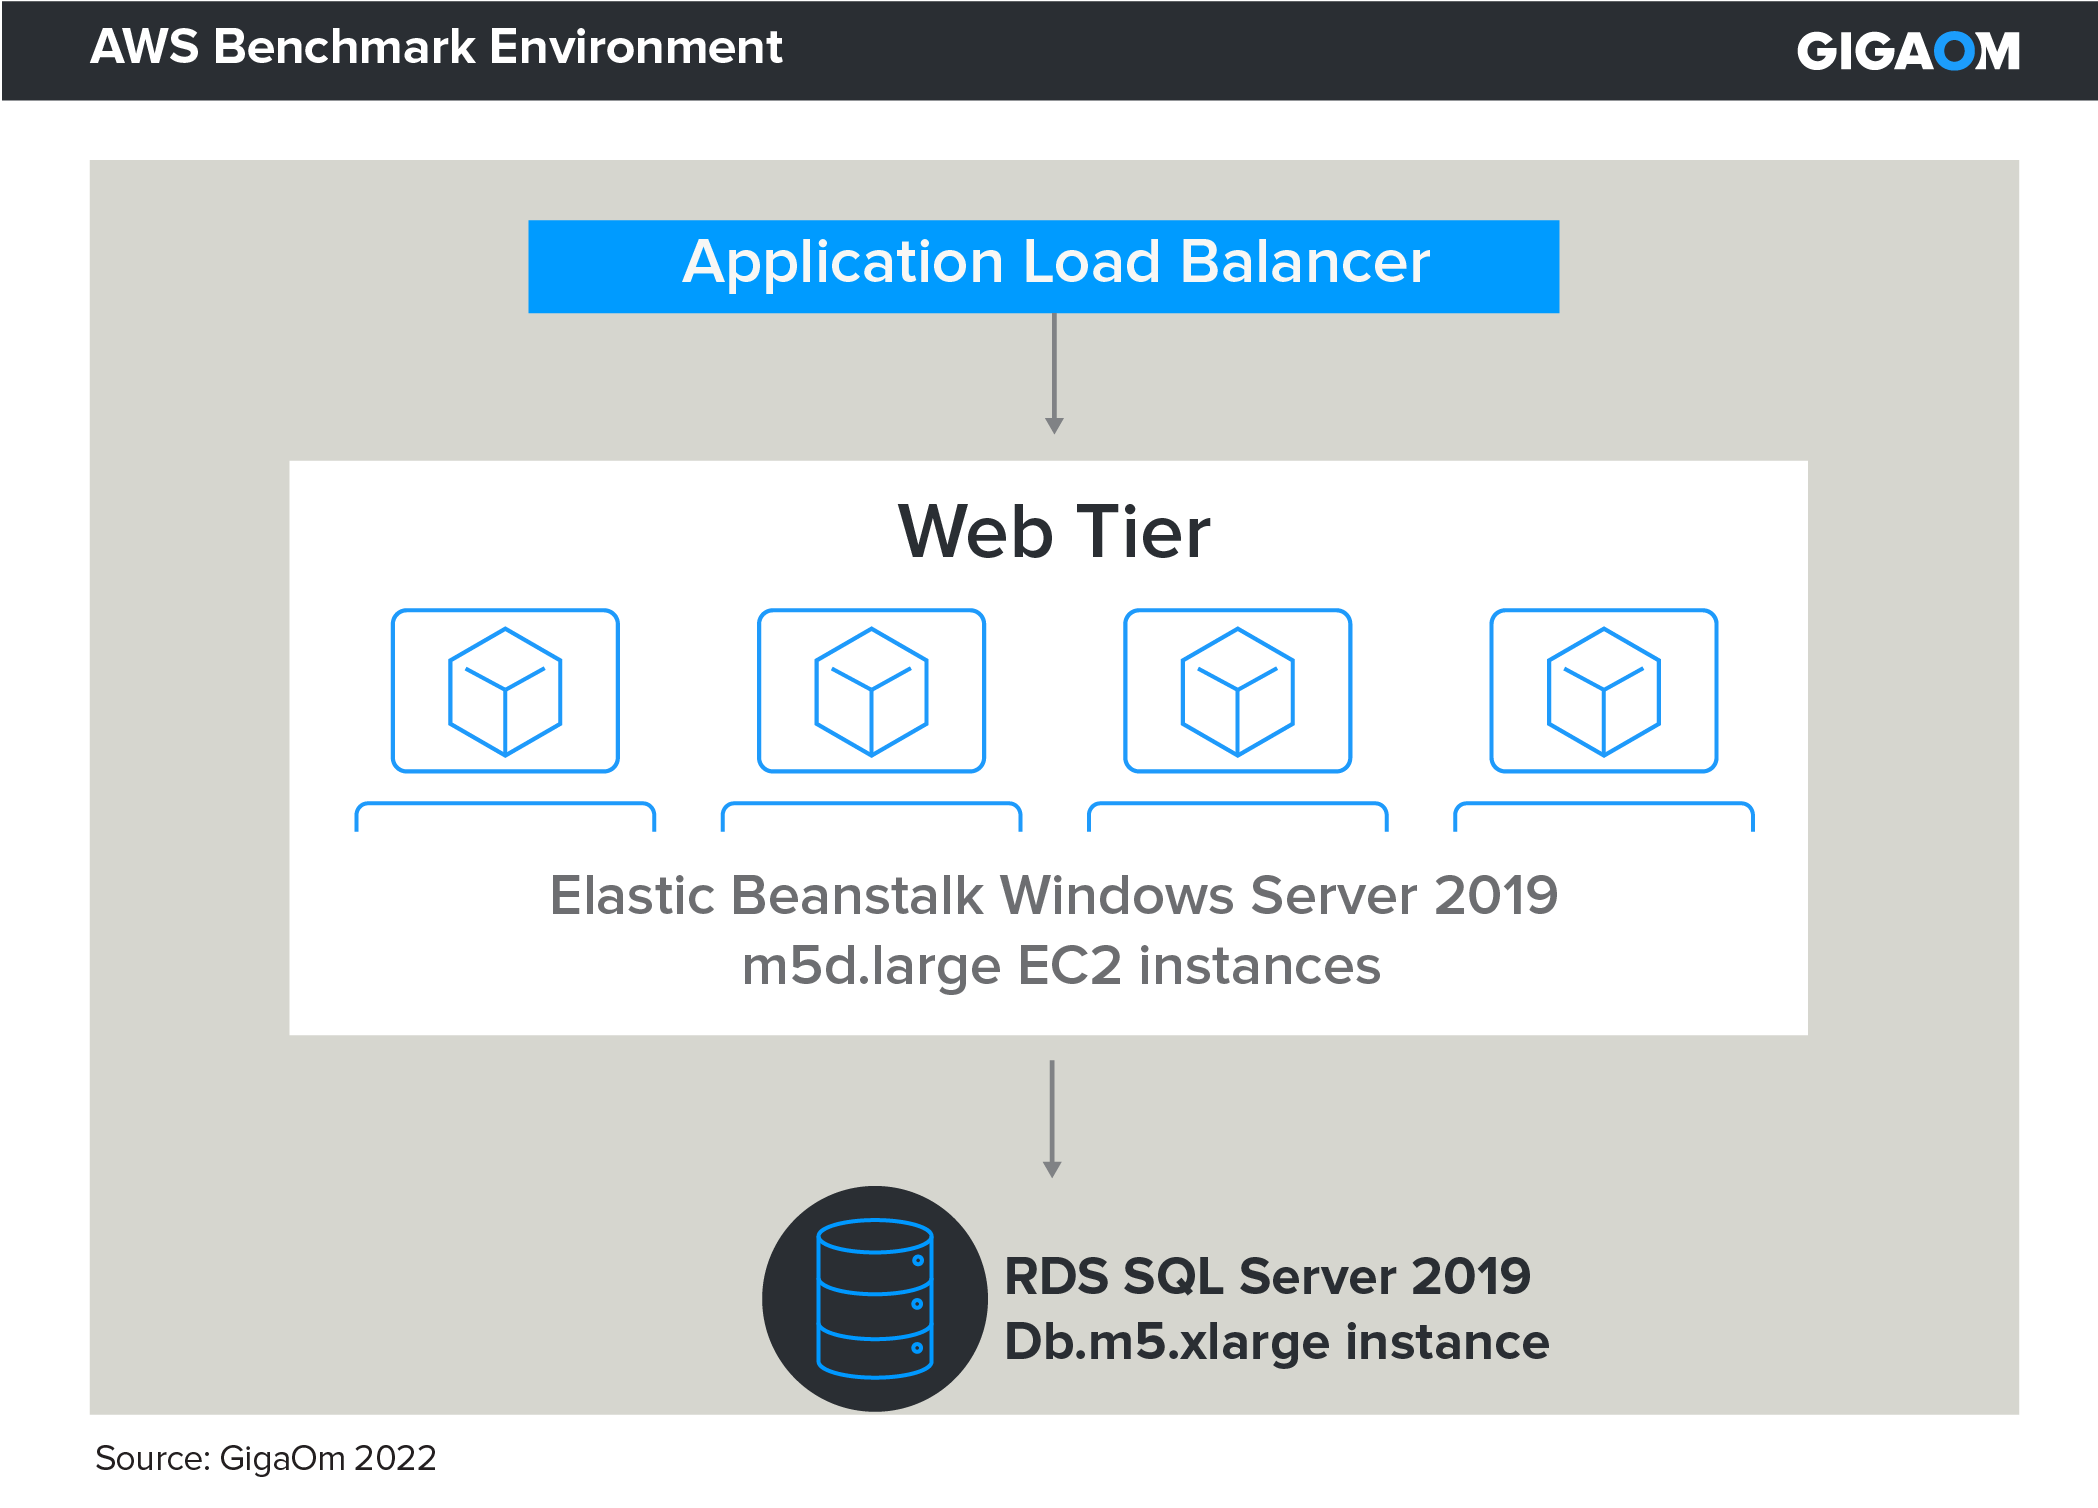Image resolution: width=2098 pixels, height=1508 pixels.
Task: Click the fourth EC2 instance cube icon
Action: [x=1603, y=691]
